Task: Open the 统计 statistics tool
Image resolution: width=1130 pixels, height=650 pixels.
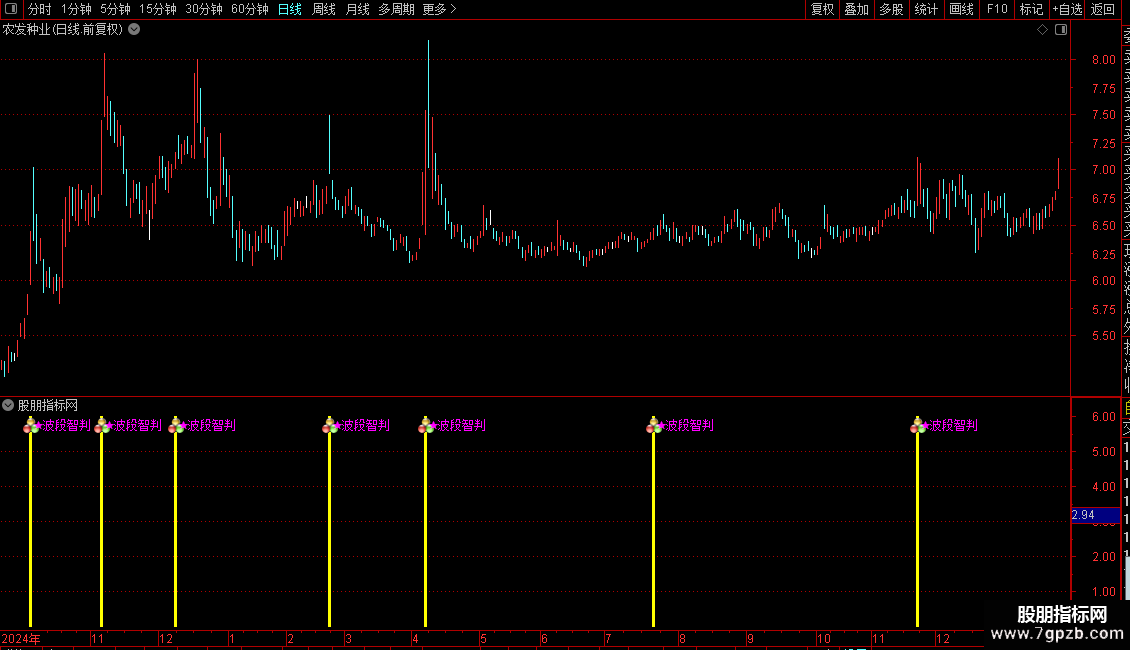Action: pyautogui.click(x=926, y=9)
